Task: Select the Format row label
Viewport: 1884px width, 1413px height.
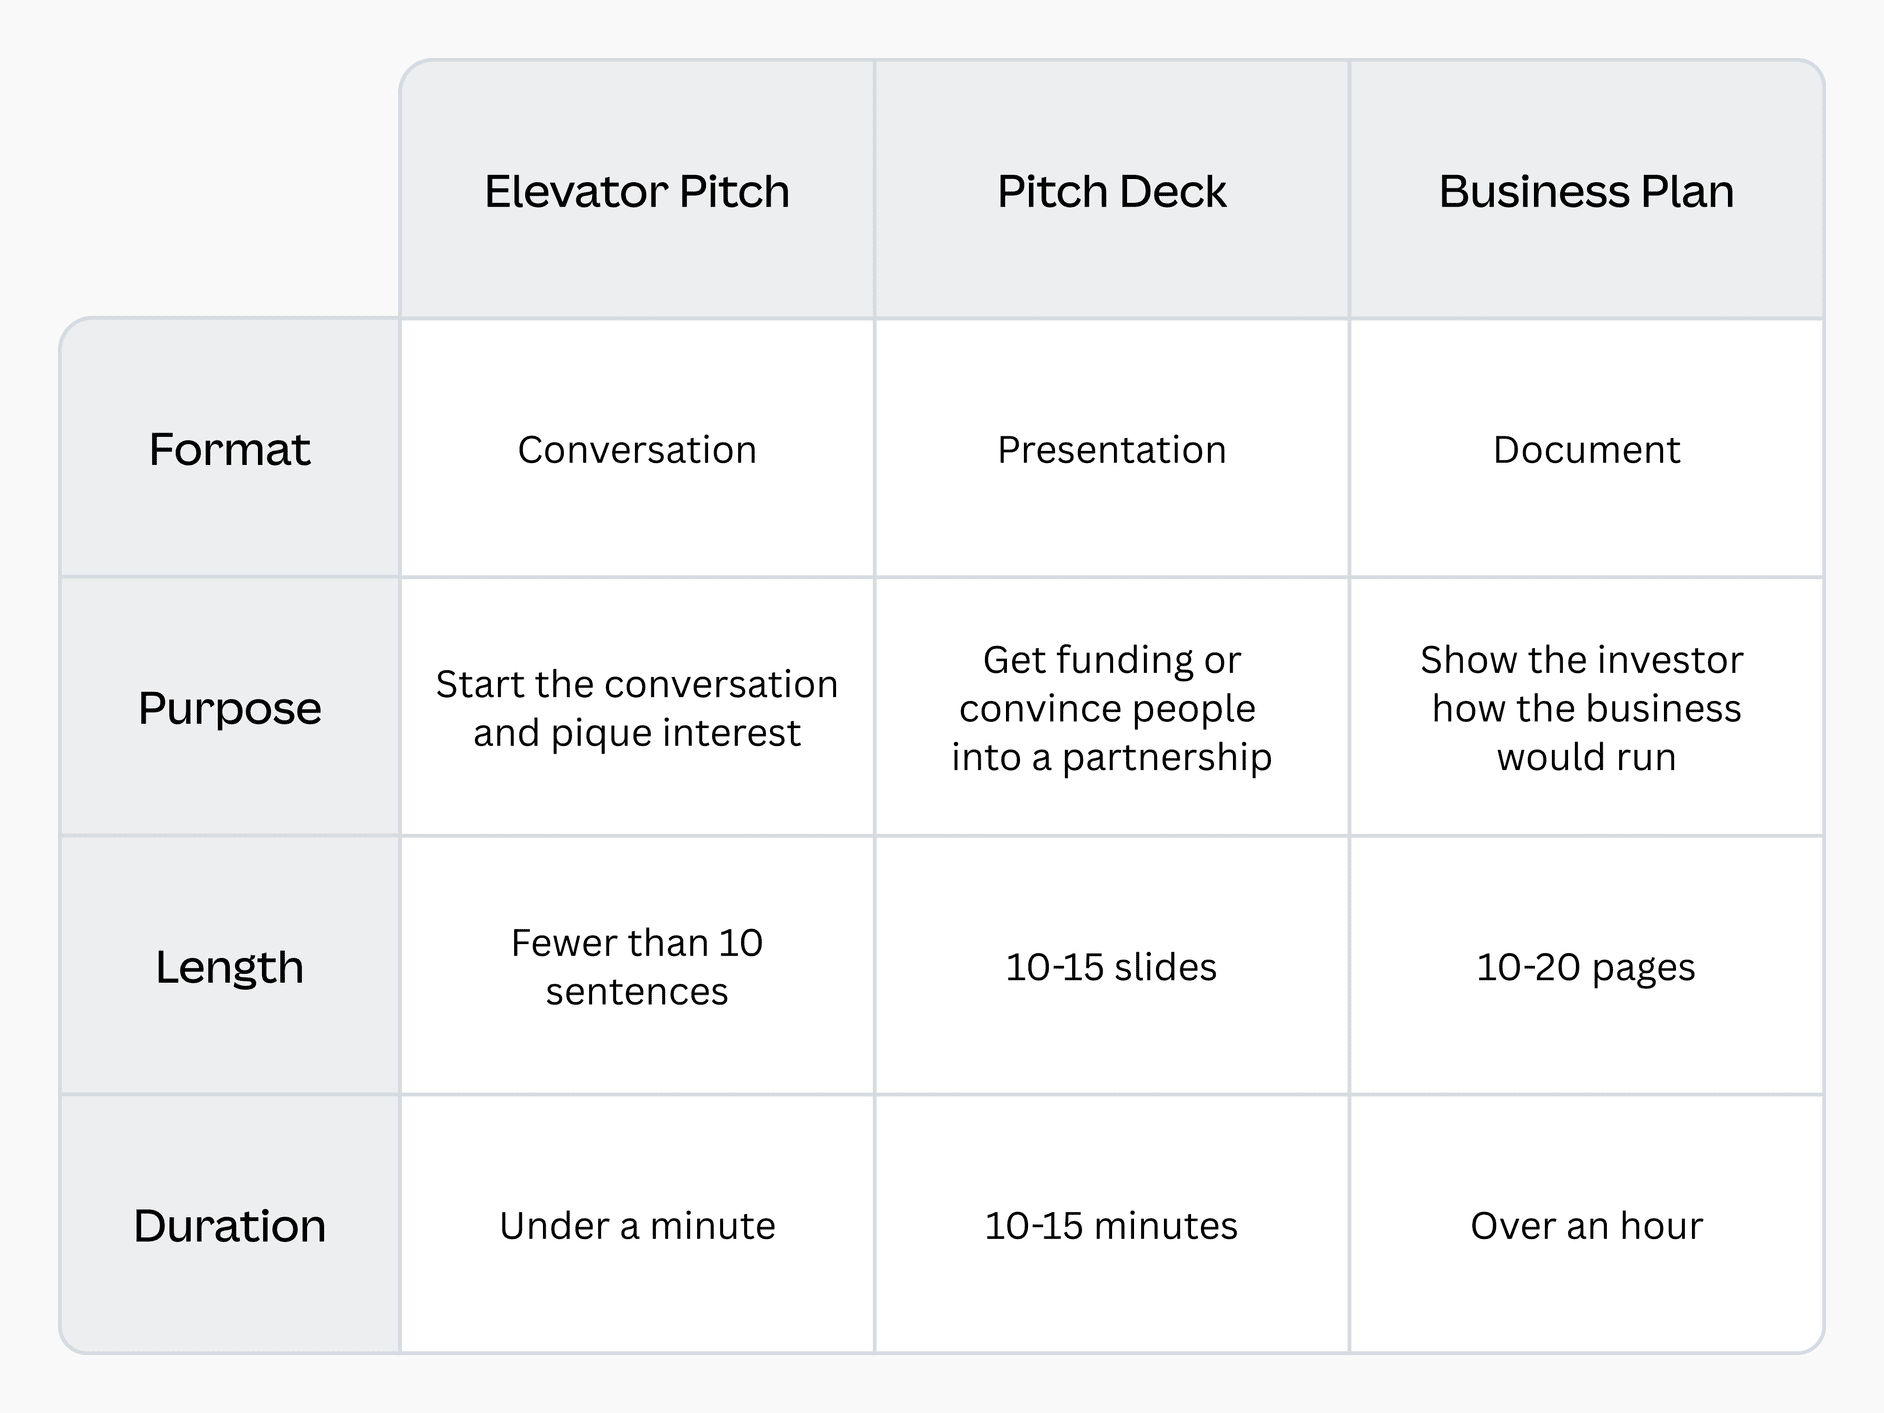Action: click(229, 449)
